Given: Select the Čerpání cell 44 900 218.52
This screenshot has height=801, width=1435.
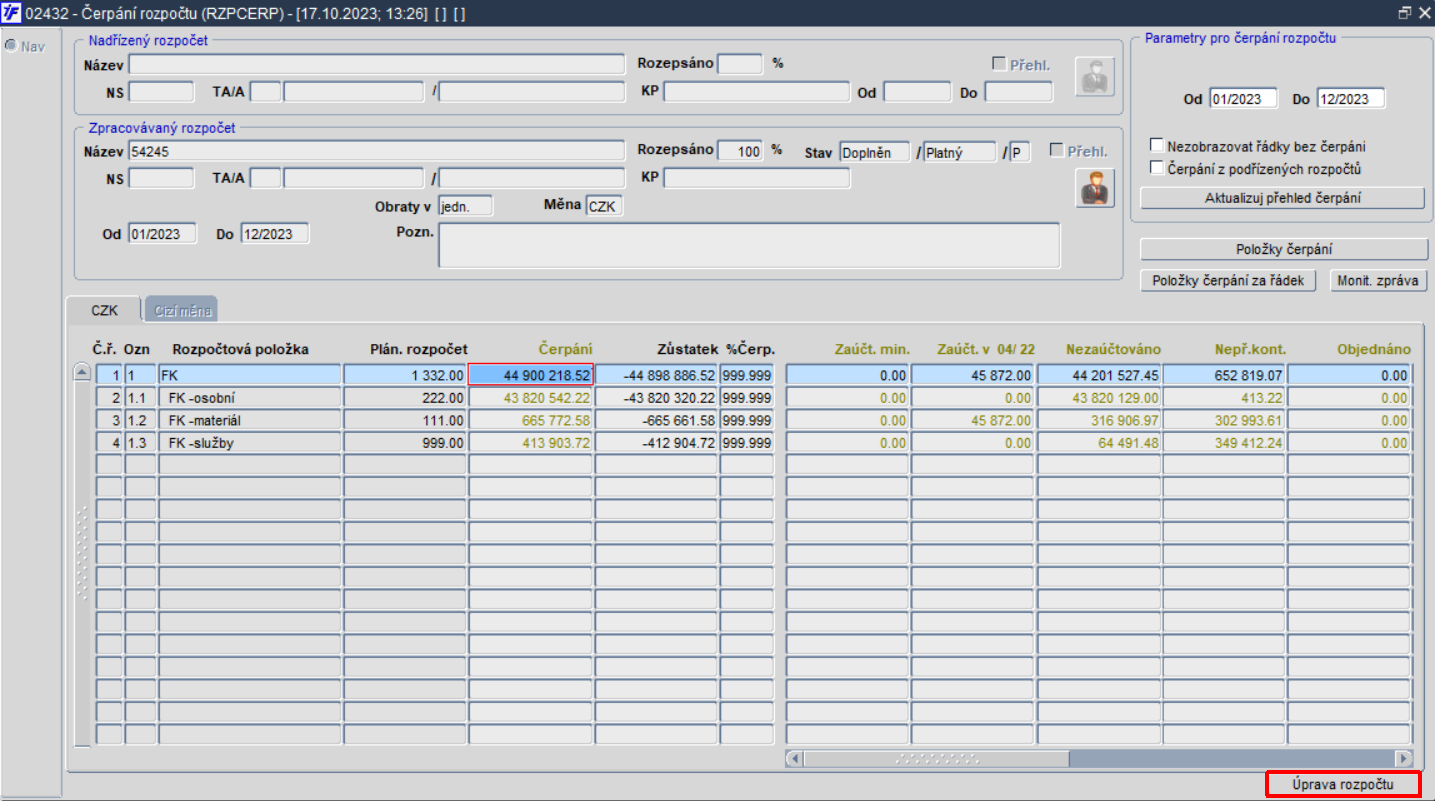Looking at the screenshot, I should (x=531, y=375).
